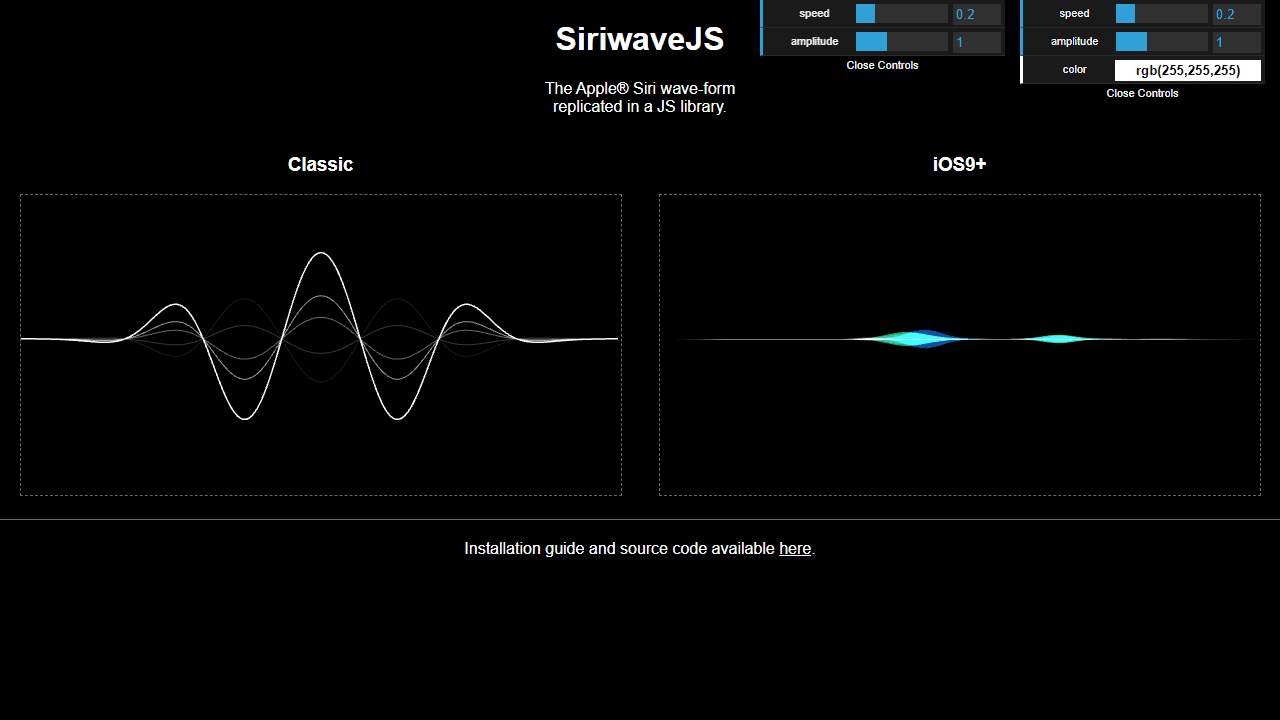The image size is (1280, 720).
Task: Click the iOS9 panel amplitude value field
Action: click(x=1237, y=42)
